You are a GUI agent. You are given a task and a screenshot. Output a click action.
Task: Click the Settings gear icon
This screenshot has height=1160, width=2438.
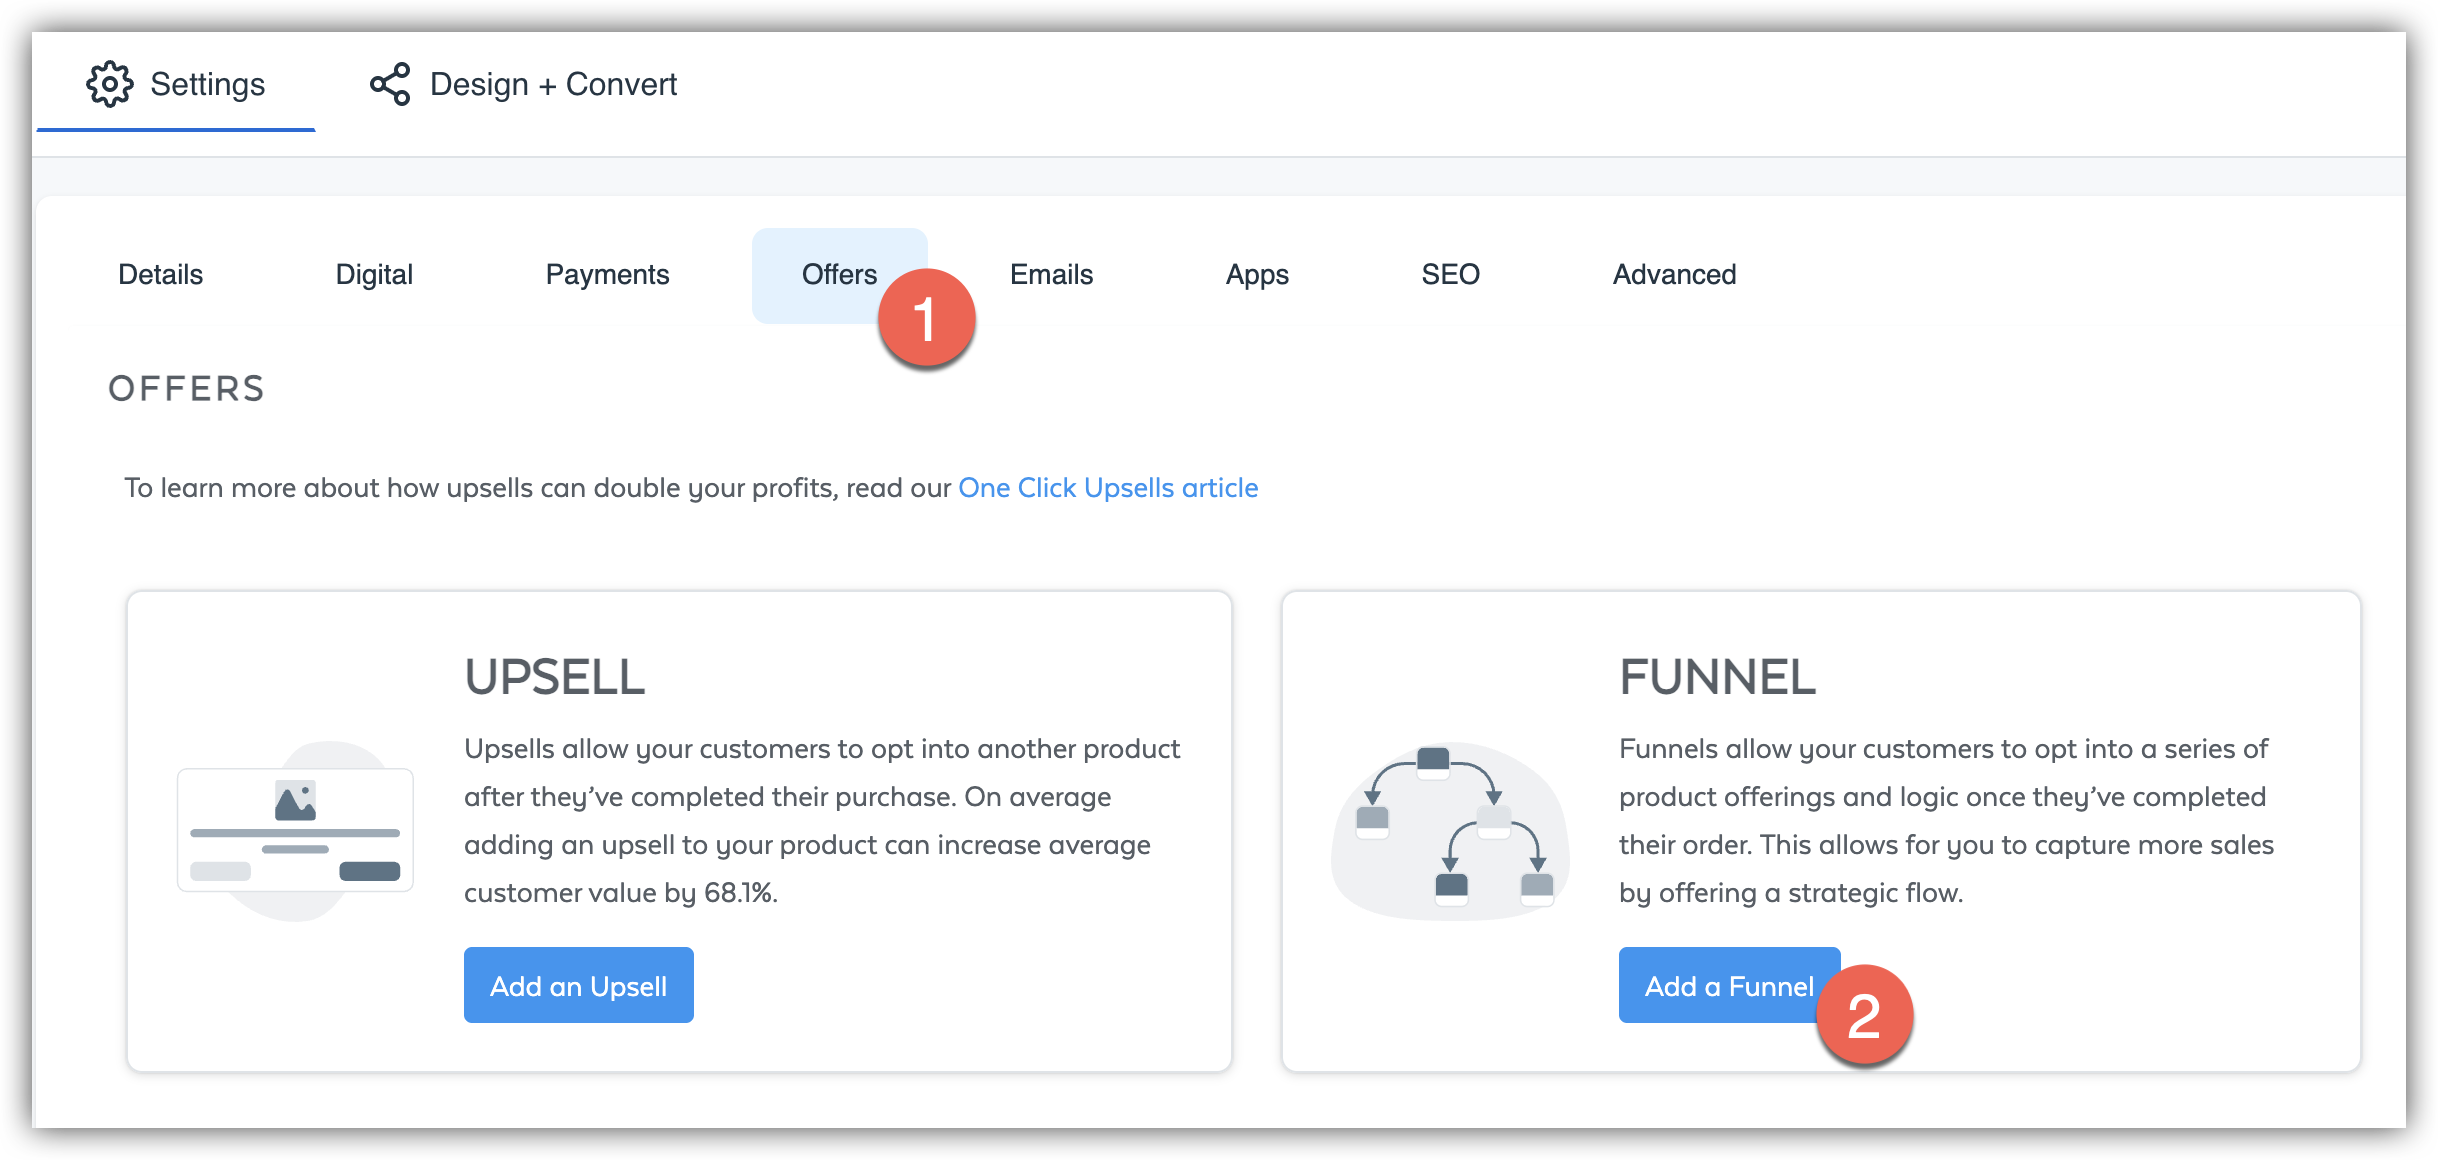109,84
